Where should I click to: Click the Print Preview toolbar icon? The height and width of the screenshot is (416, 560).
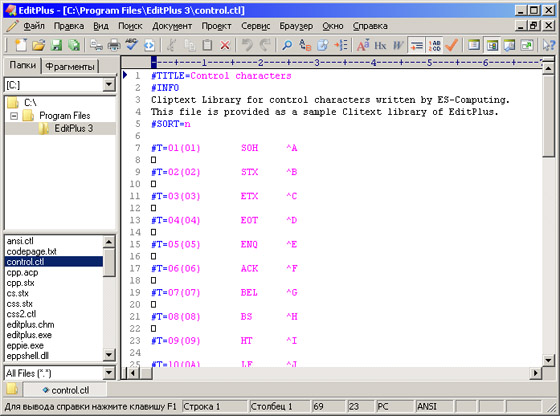coord(96,45)
